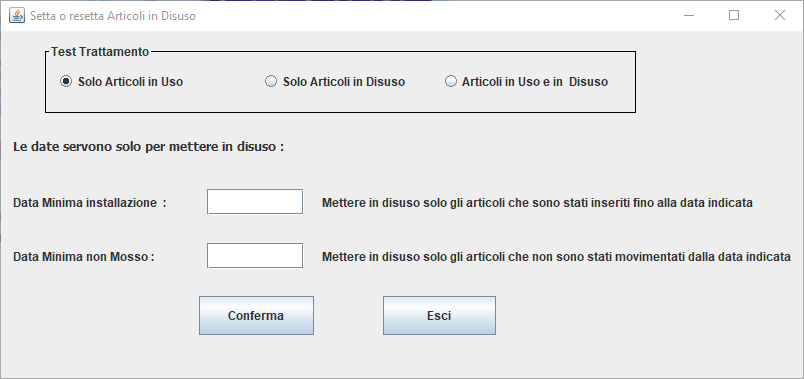This screenshot has width=804, height=379.
Task: Click the blank area between Conferma and Esci
Action: pyautogui.click(x=348, y=315)
